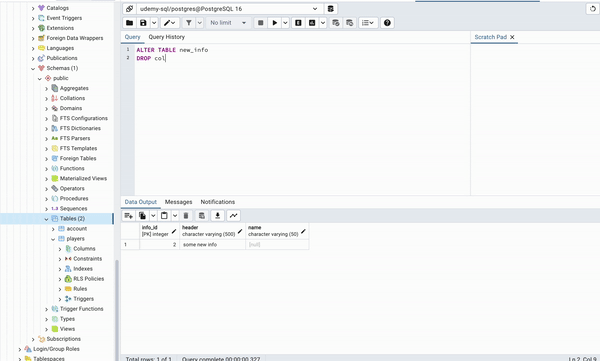
Task: Click the Execute query play icon
Action: 274,23
